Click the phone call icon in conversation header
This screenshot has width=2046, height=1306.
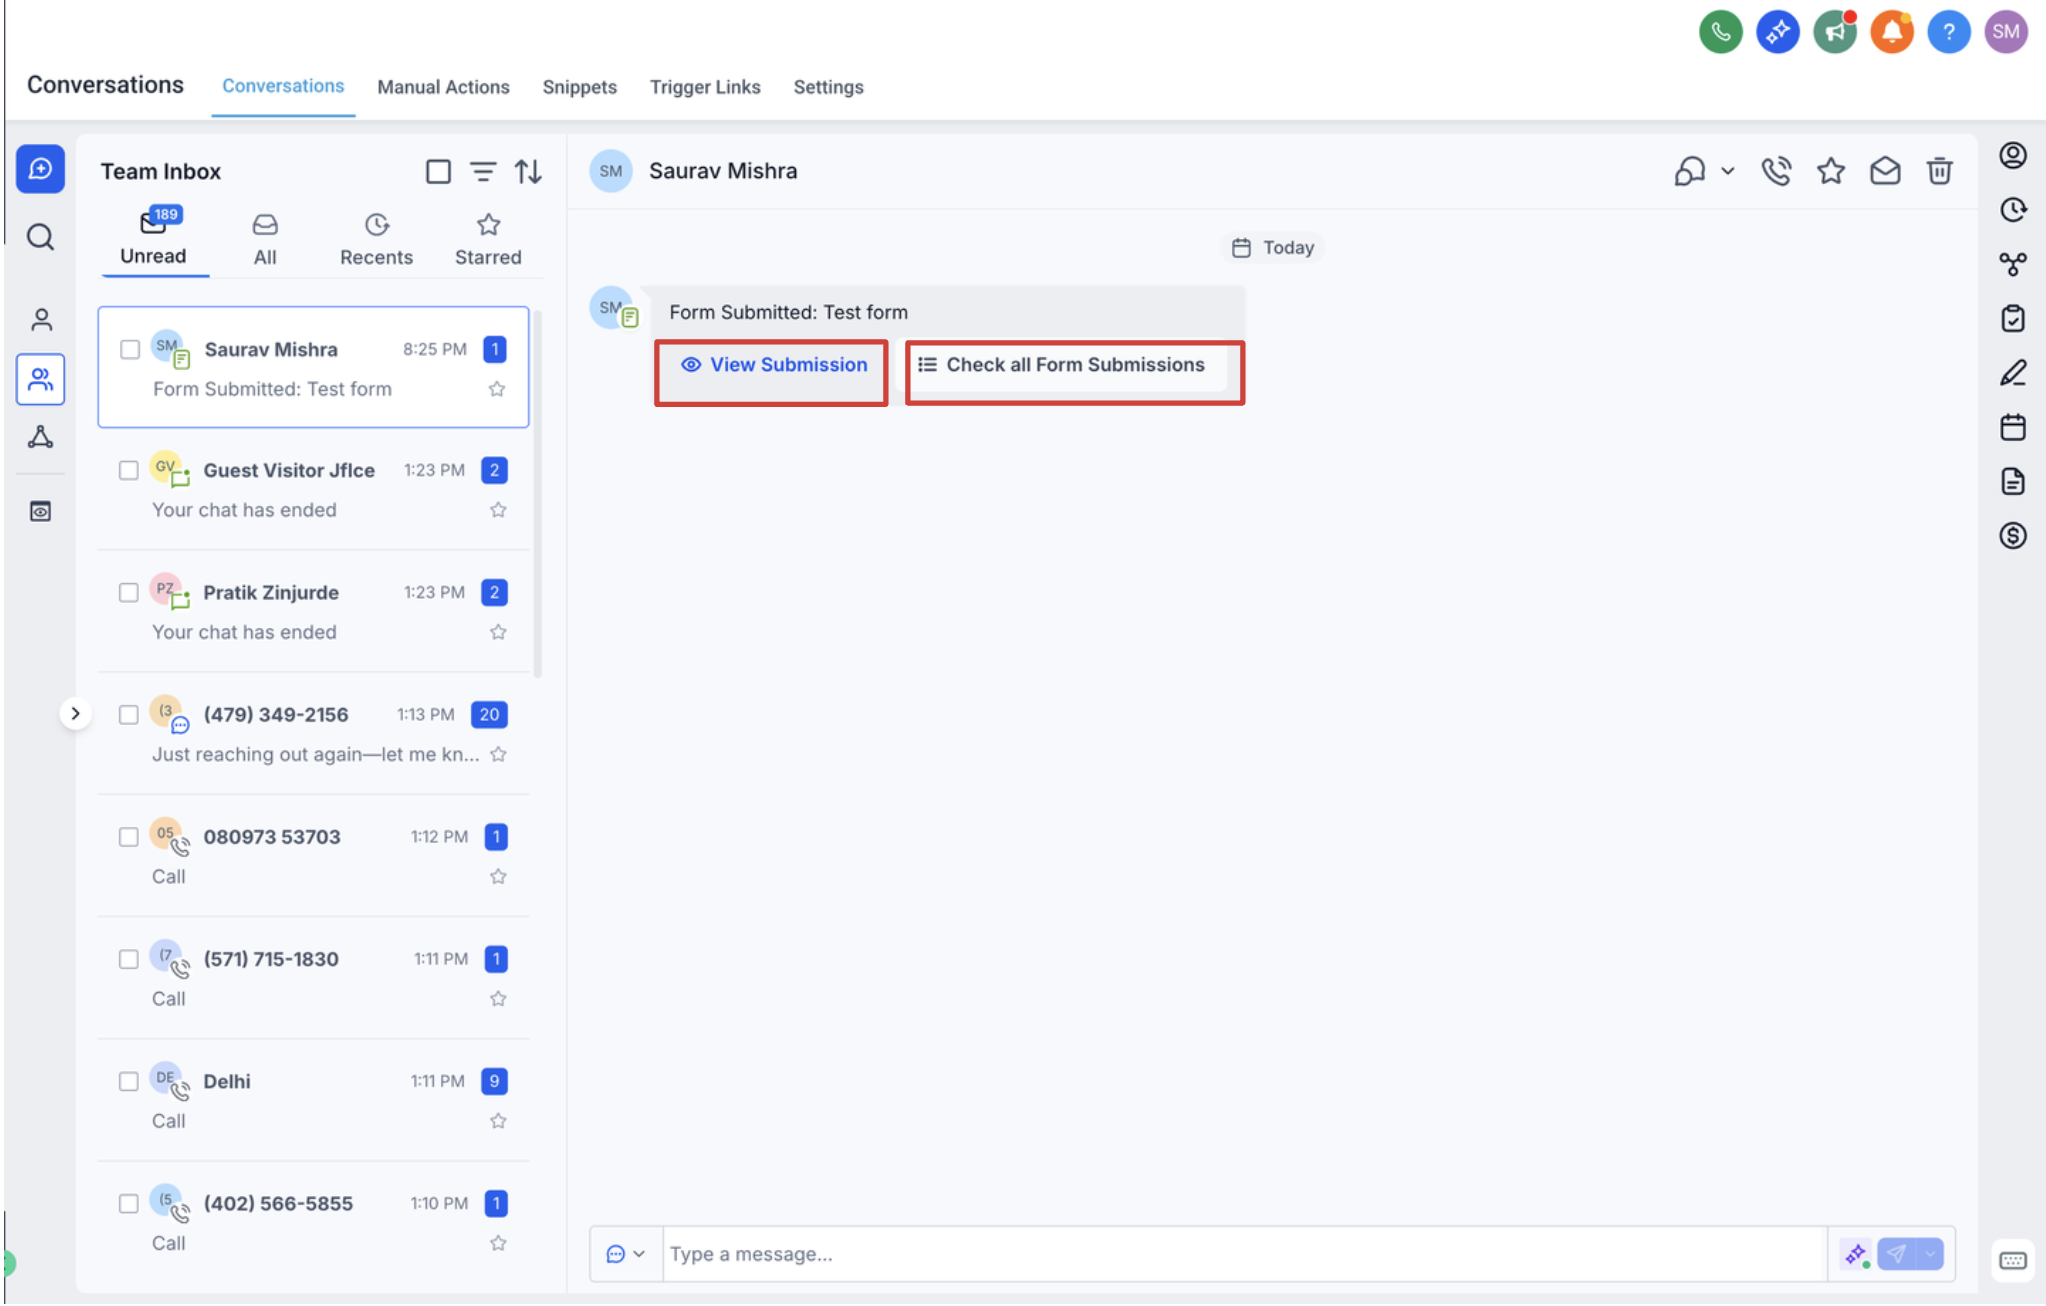tap(1776, 172)
